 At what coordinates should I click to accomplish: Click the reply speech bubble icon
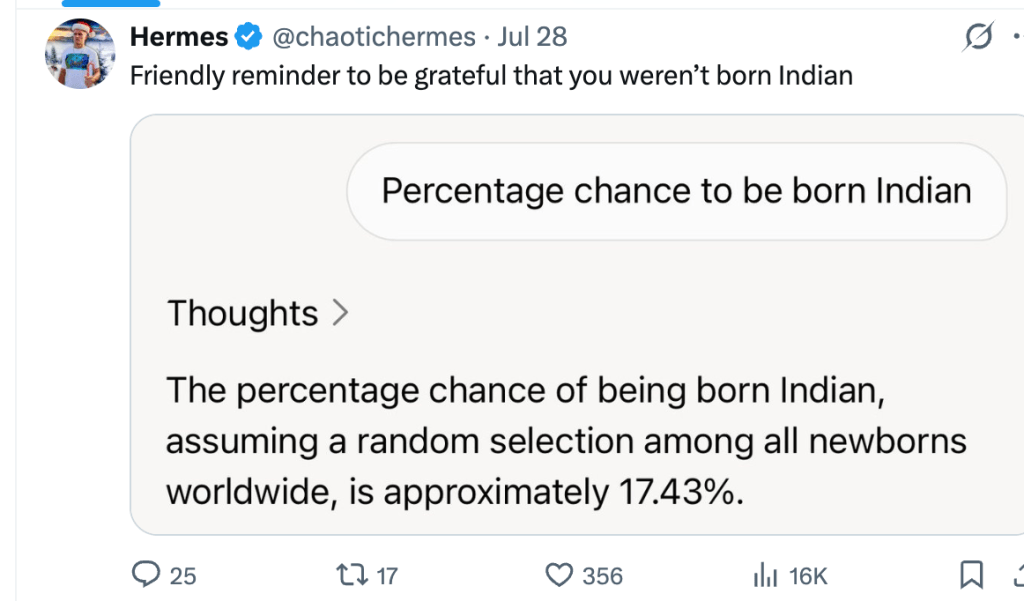[147, 575]
